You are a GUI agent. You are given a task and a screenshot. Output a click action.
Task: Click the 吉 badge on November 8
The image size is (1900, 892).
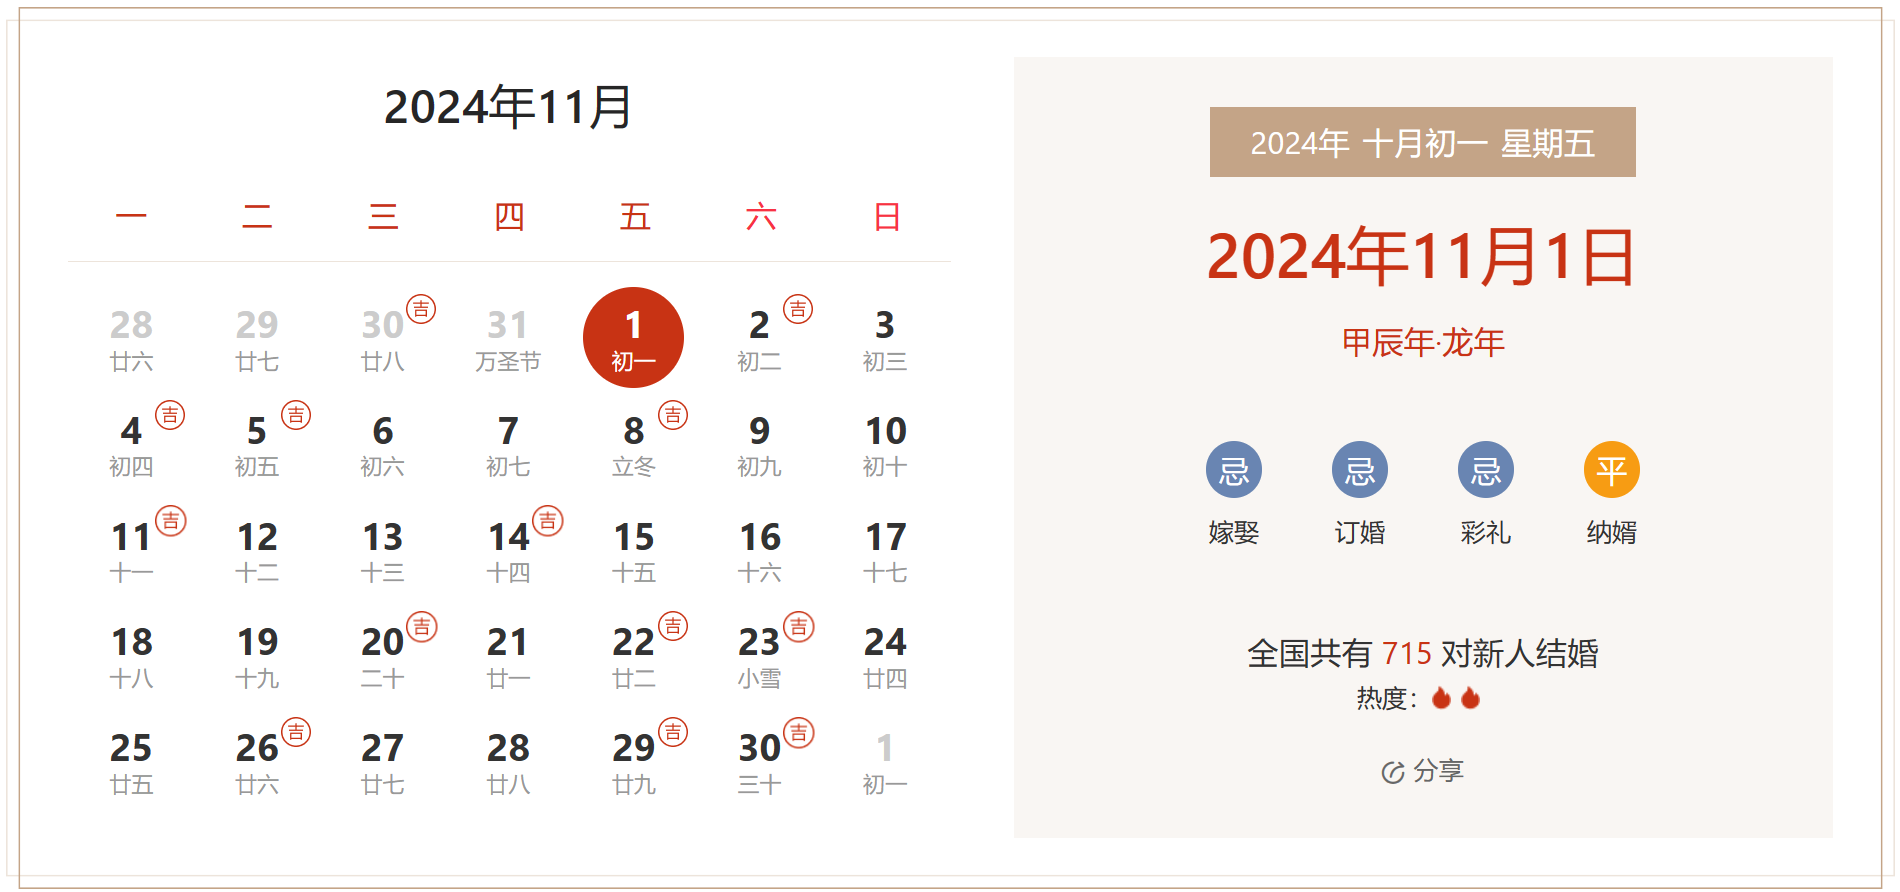(x=673, y=415)
